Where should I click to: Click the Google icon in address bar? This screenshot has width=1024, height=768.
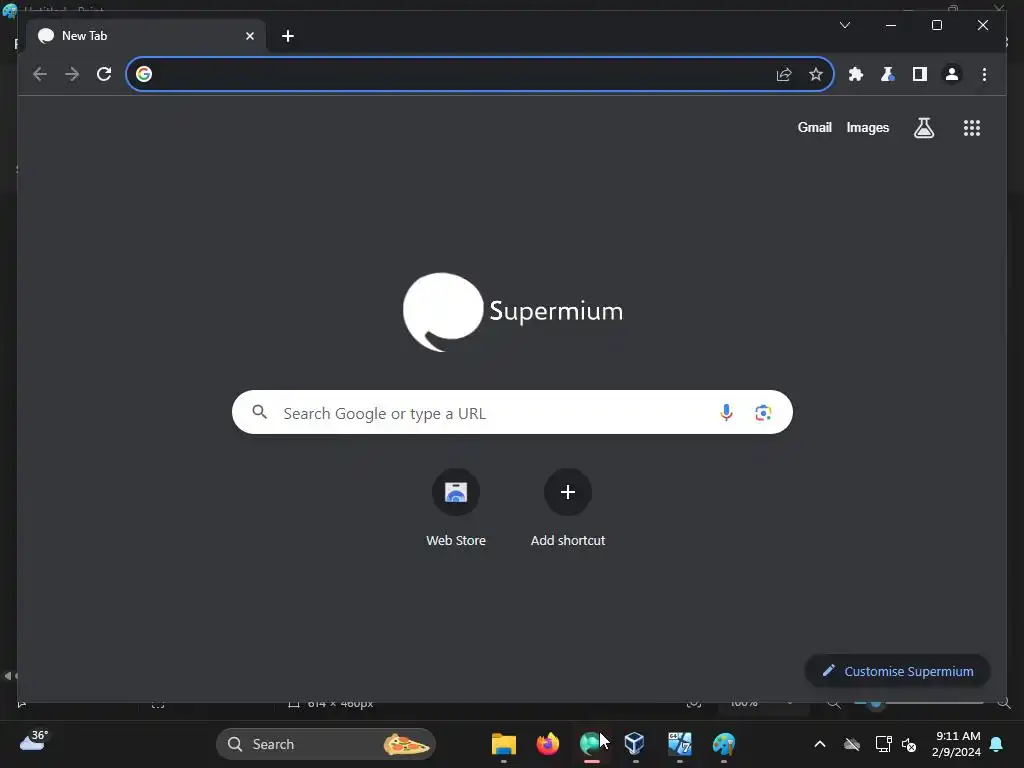144,74
